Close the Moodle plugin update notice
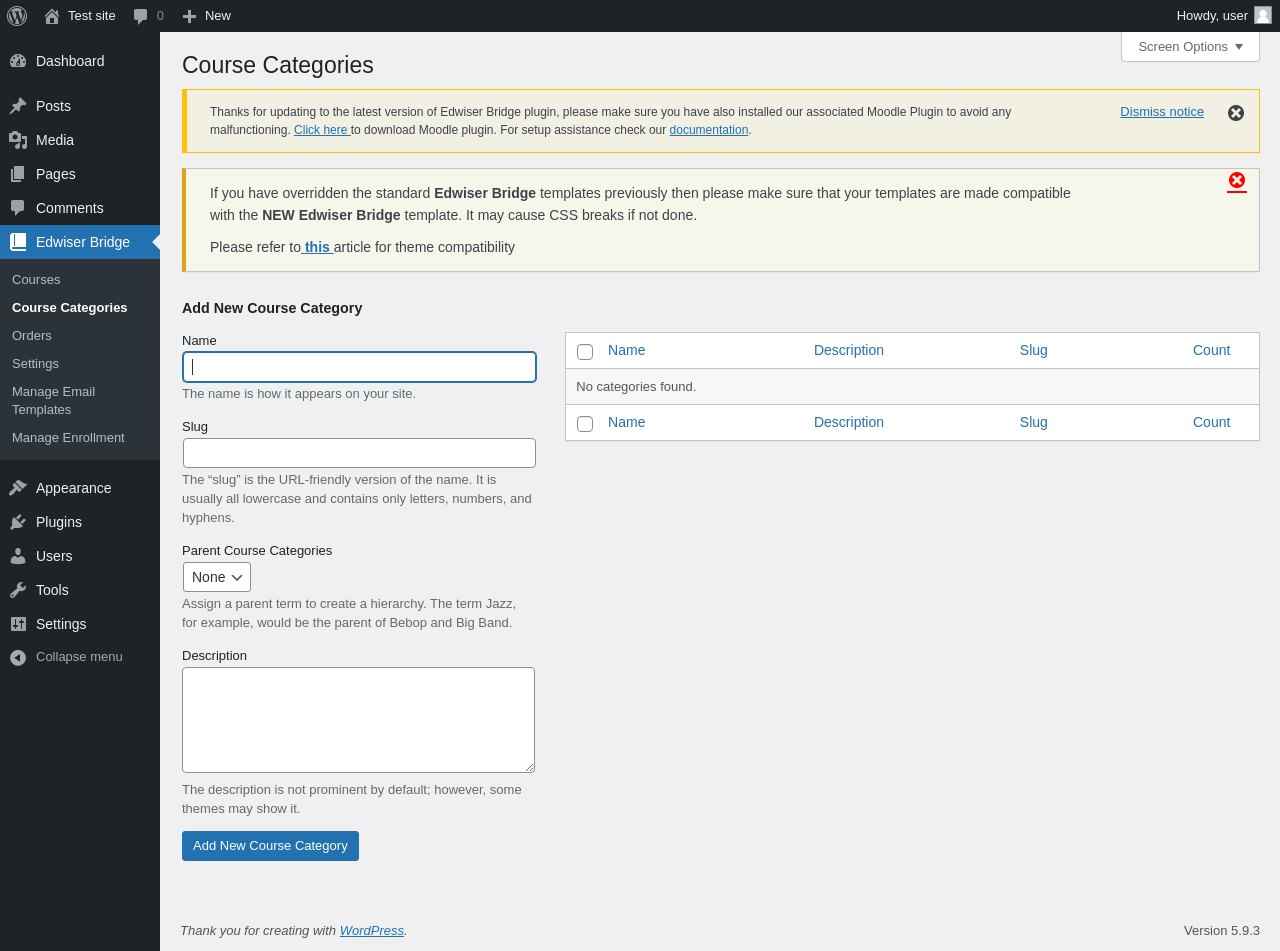Image resolution: width=1280 pixels, height=951 pixels. (1236, 113)
